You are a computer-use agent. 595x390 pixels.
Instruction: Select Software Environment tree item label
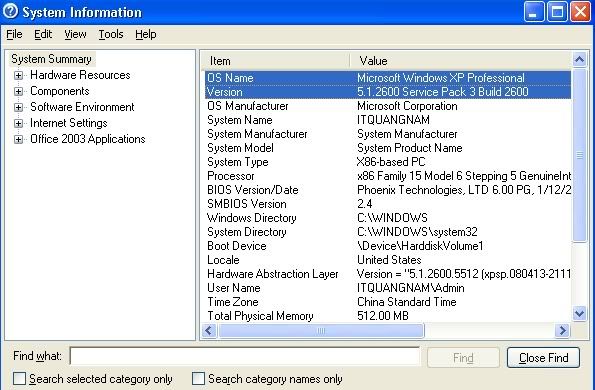point(82,107)
